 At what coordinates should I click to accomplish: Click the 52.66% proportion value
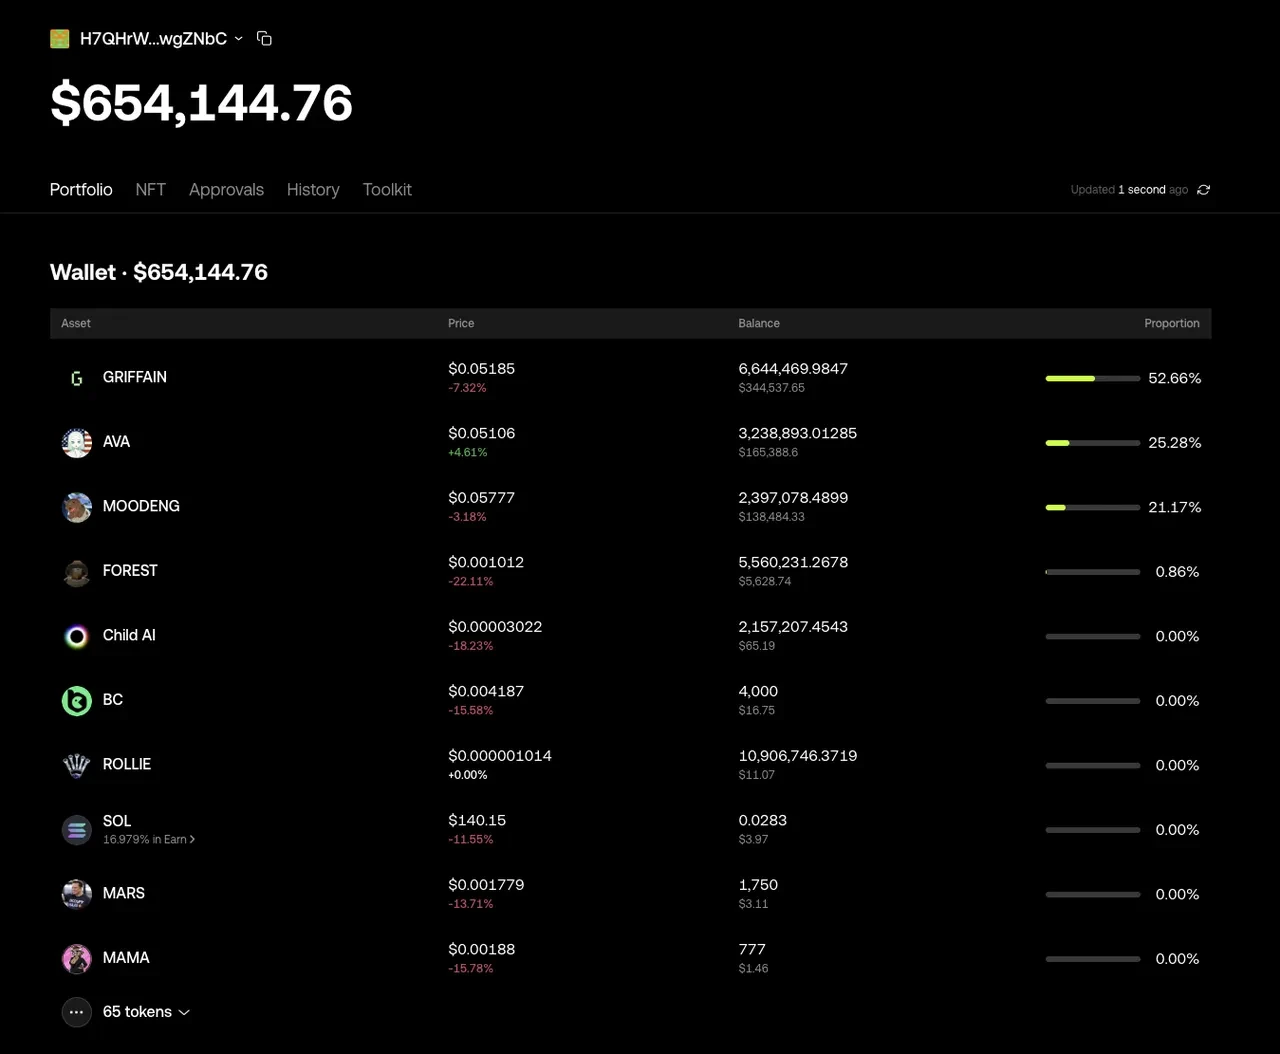1175,378
